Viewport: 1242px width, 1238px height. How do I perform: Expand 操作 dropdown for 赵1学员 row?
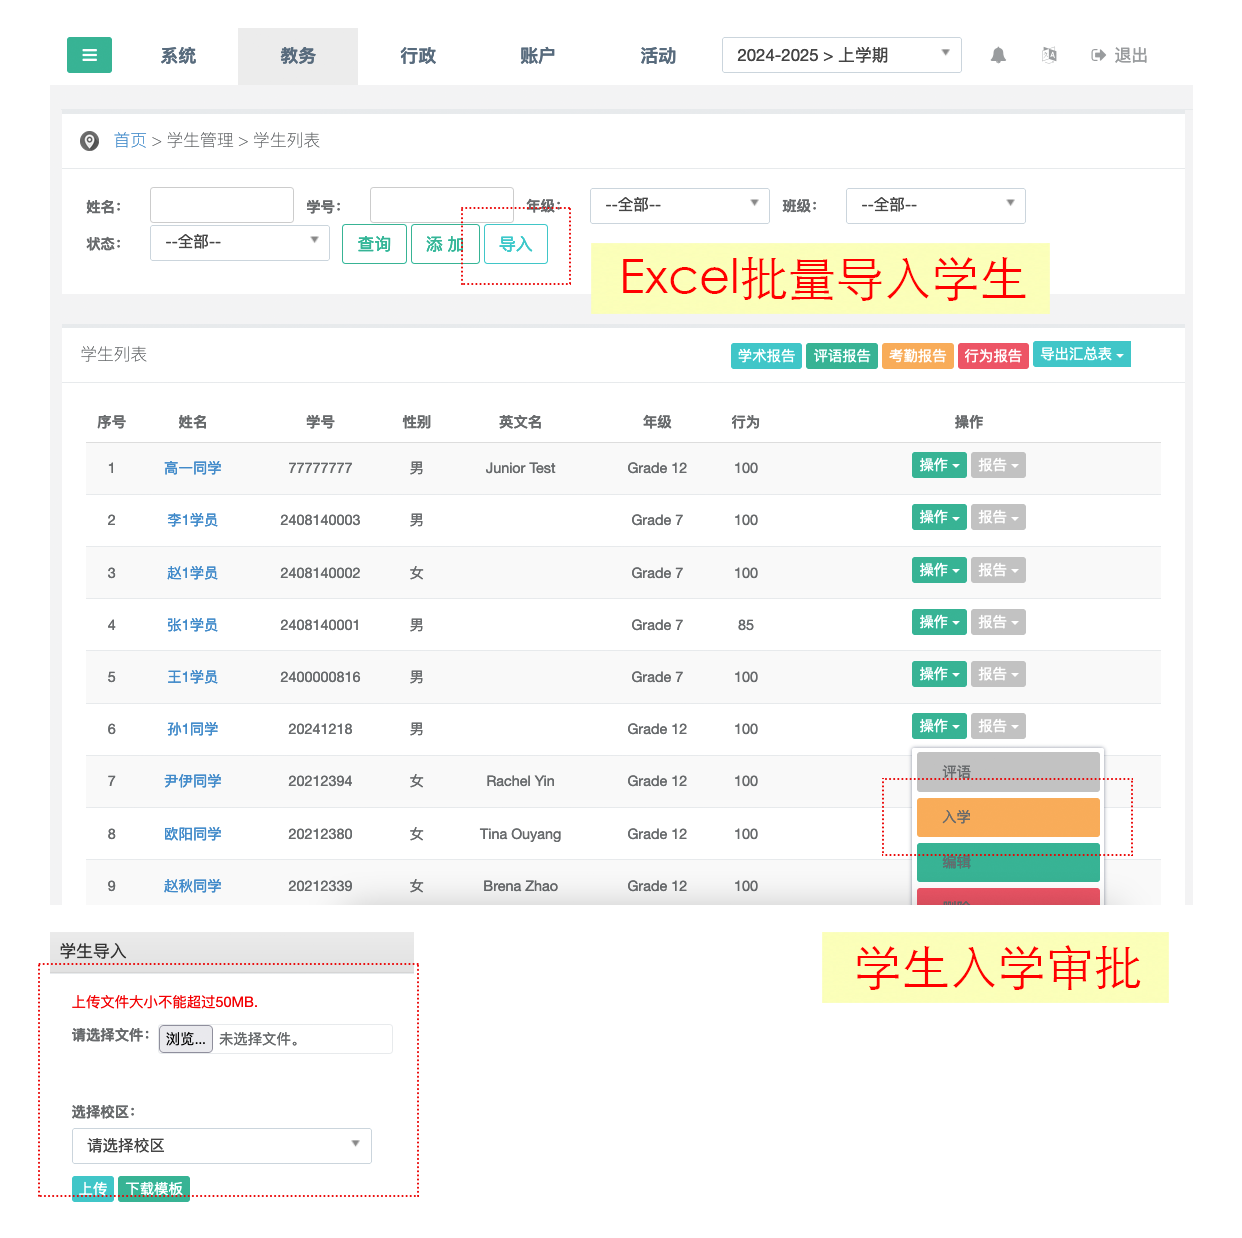[x=939, y=570]
